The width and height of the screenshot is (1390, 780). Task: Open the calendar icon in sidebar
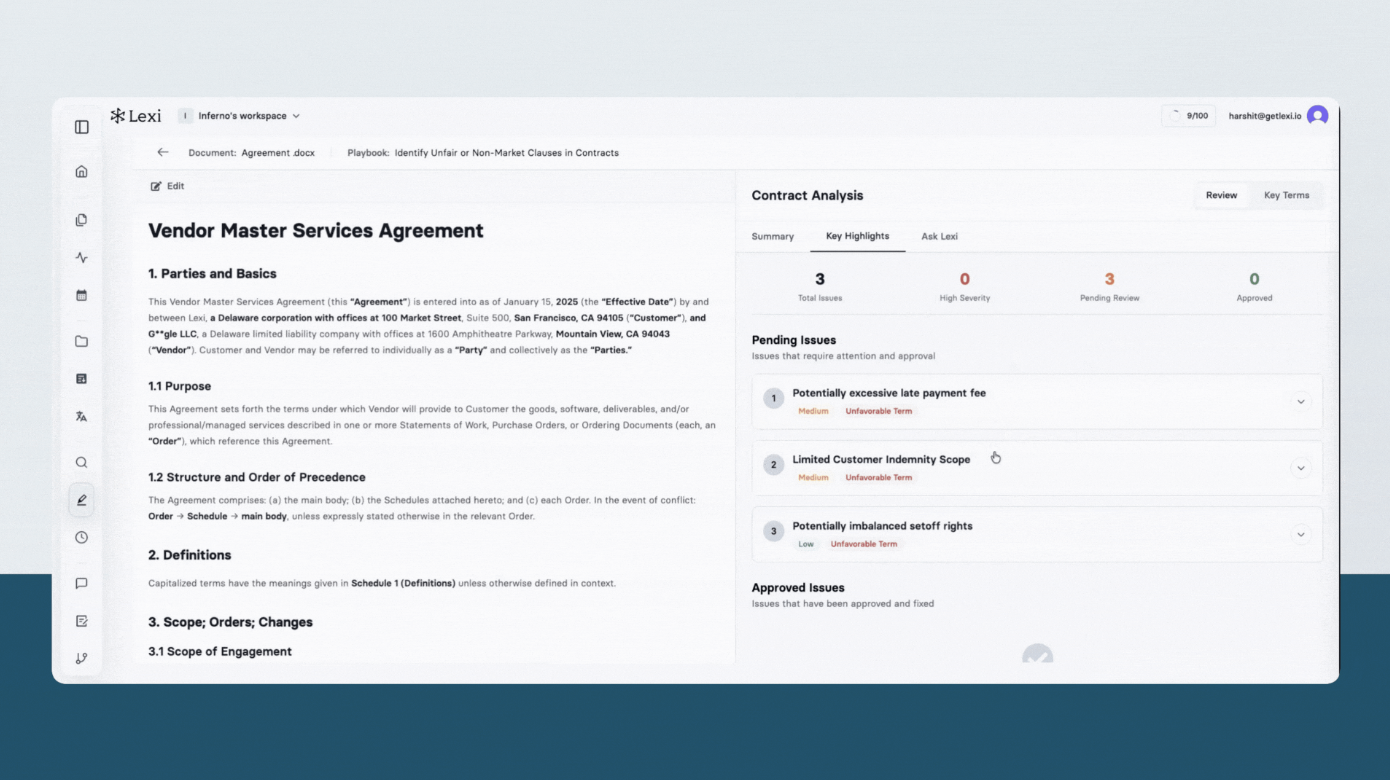[x=82, y=296]
